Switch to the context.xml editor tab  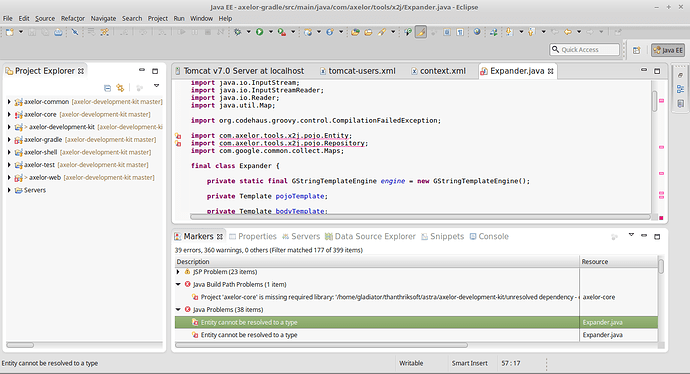tap(438, 71)
